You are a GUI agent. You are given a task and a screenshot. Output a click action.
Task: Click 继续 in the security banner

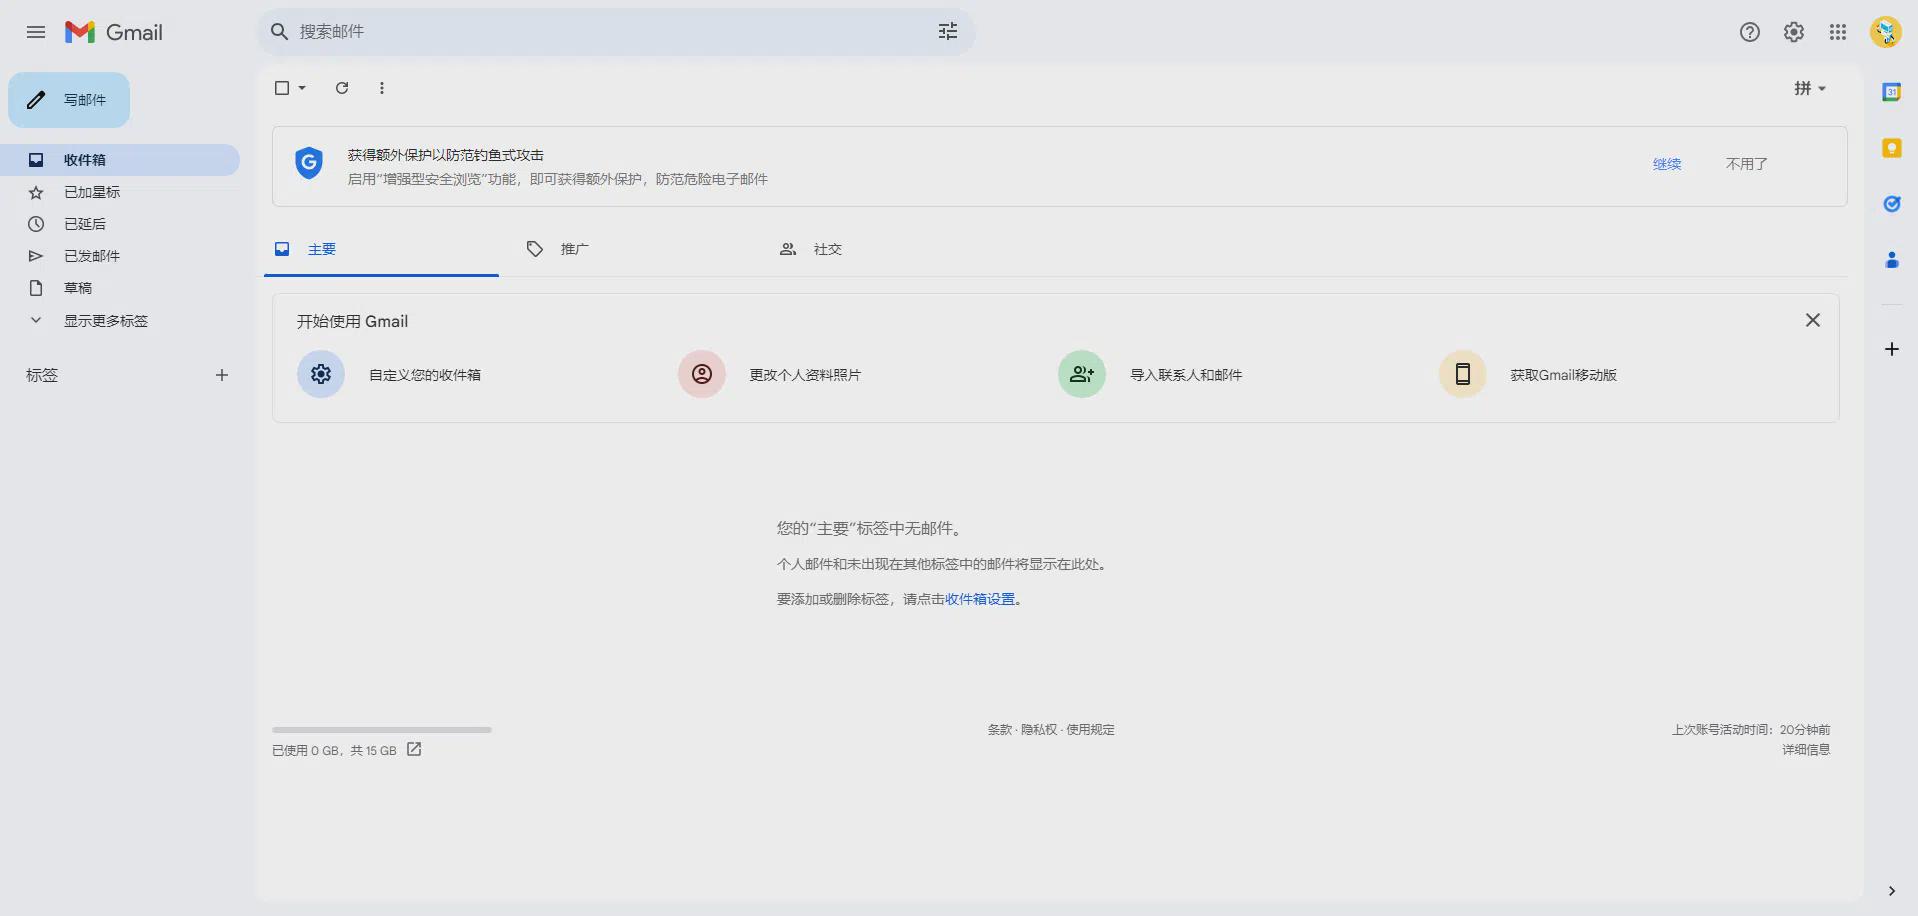(1667, 164)
